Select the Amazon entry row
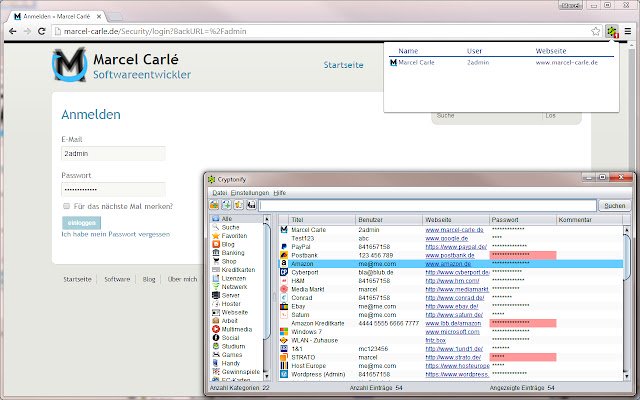 (x=451, y=264)
